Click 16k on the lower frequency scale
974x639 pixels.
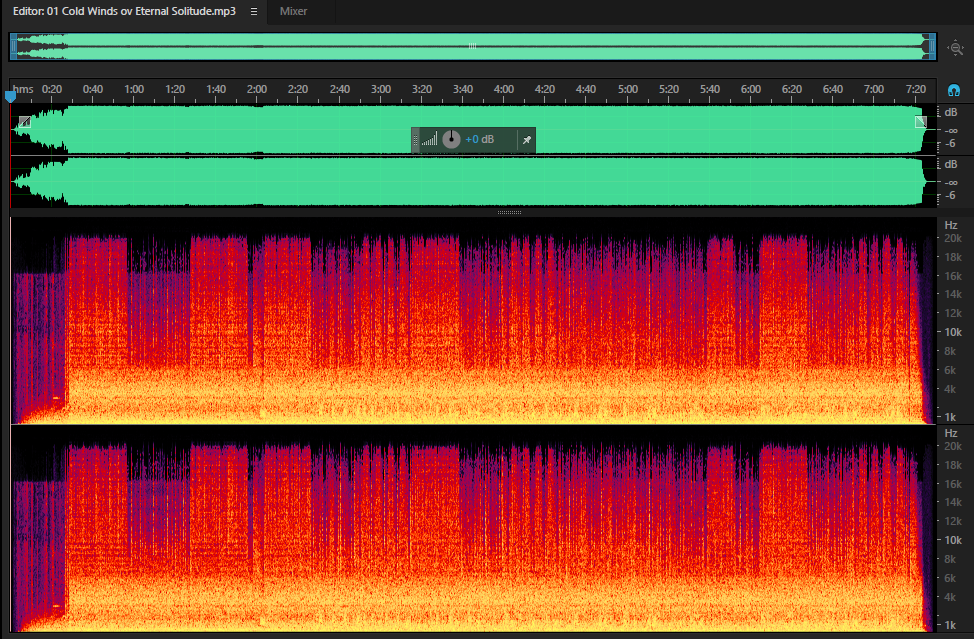coord(953,484)
